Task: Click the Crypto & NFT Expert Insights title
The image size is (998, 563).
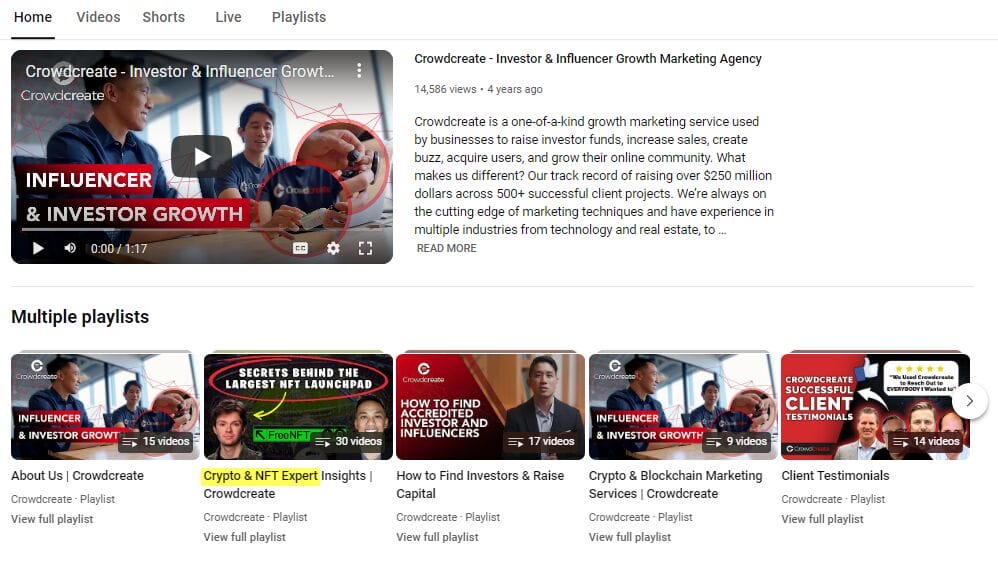Action: tap(288, 484)
